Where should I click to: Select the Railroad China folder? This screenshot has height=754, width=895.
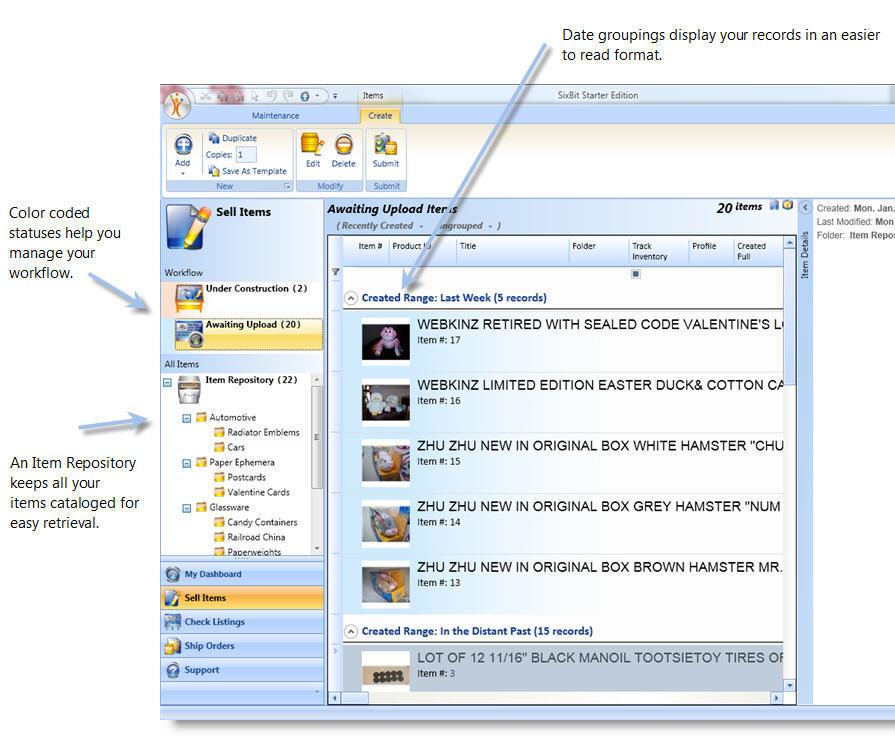(256, 537)
